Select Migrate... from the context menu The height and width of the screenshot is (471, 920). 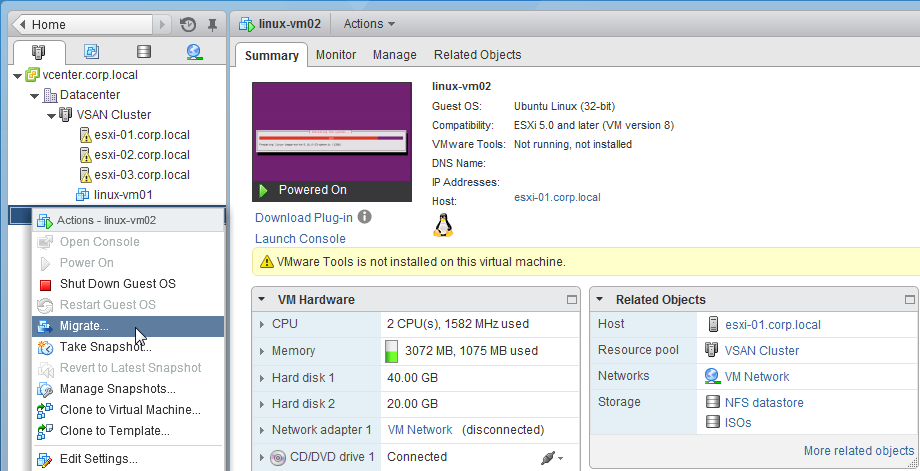click(128, 326)
